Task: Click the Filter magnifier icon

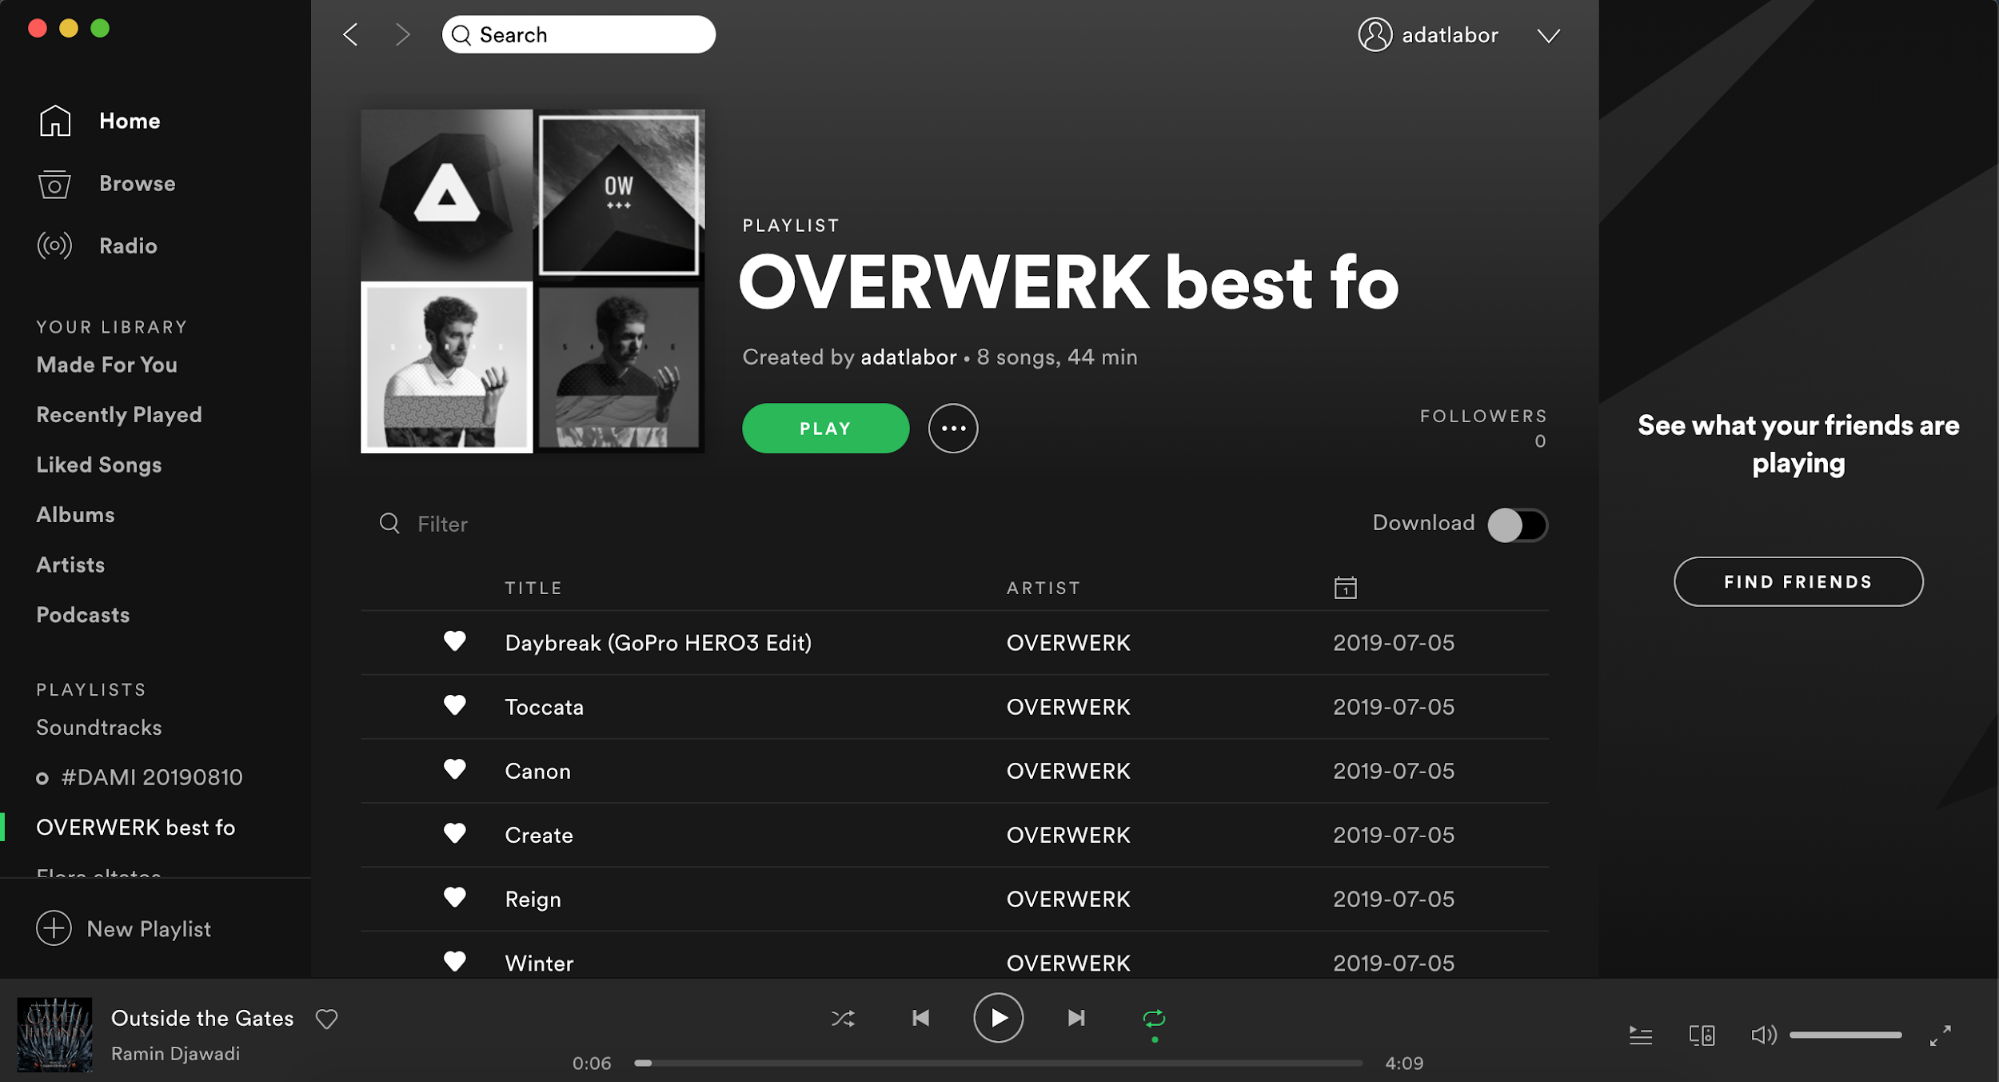Action: pyautogui.click(x=389, y=523)
